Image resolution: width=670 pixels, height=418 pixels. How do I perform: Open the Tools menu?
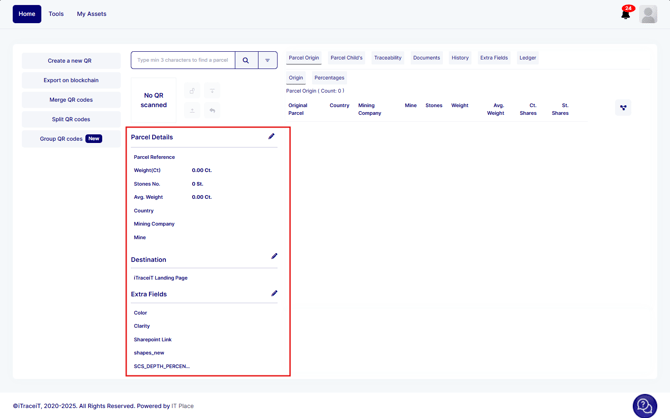tap(56, 14)
